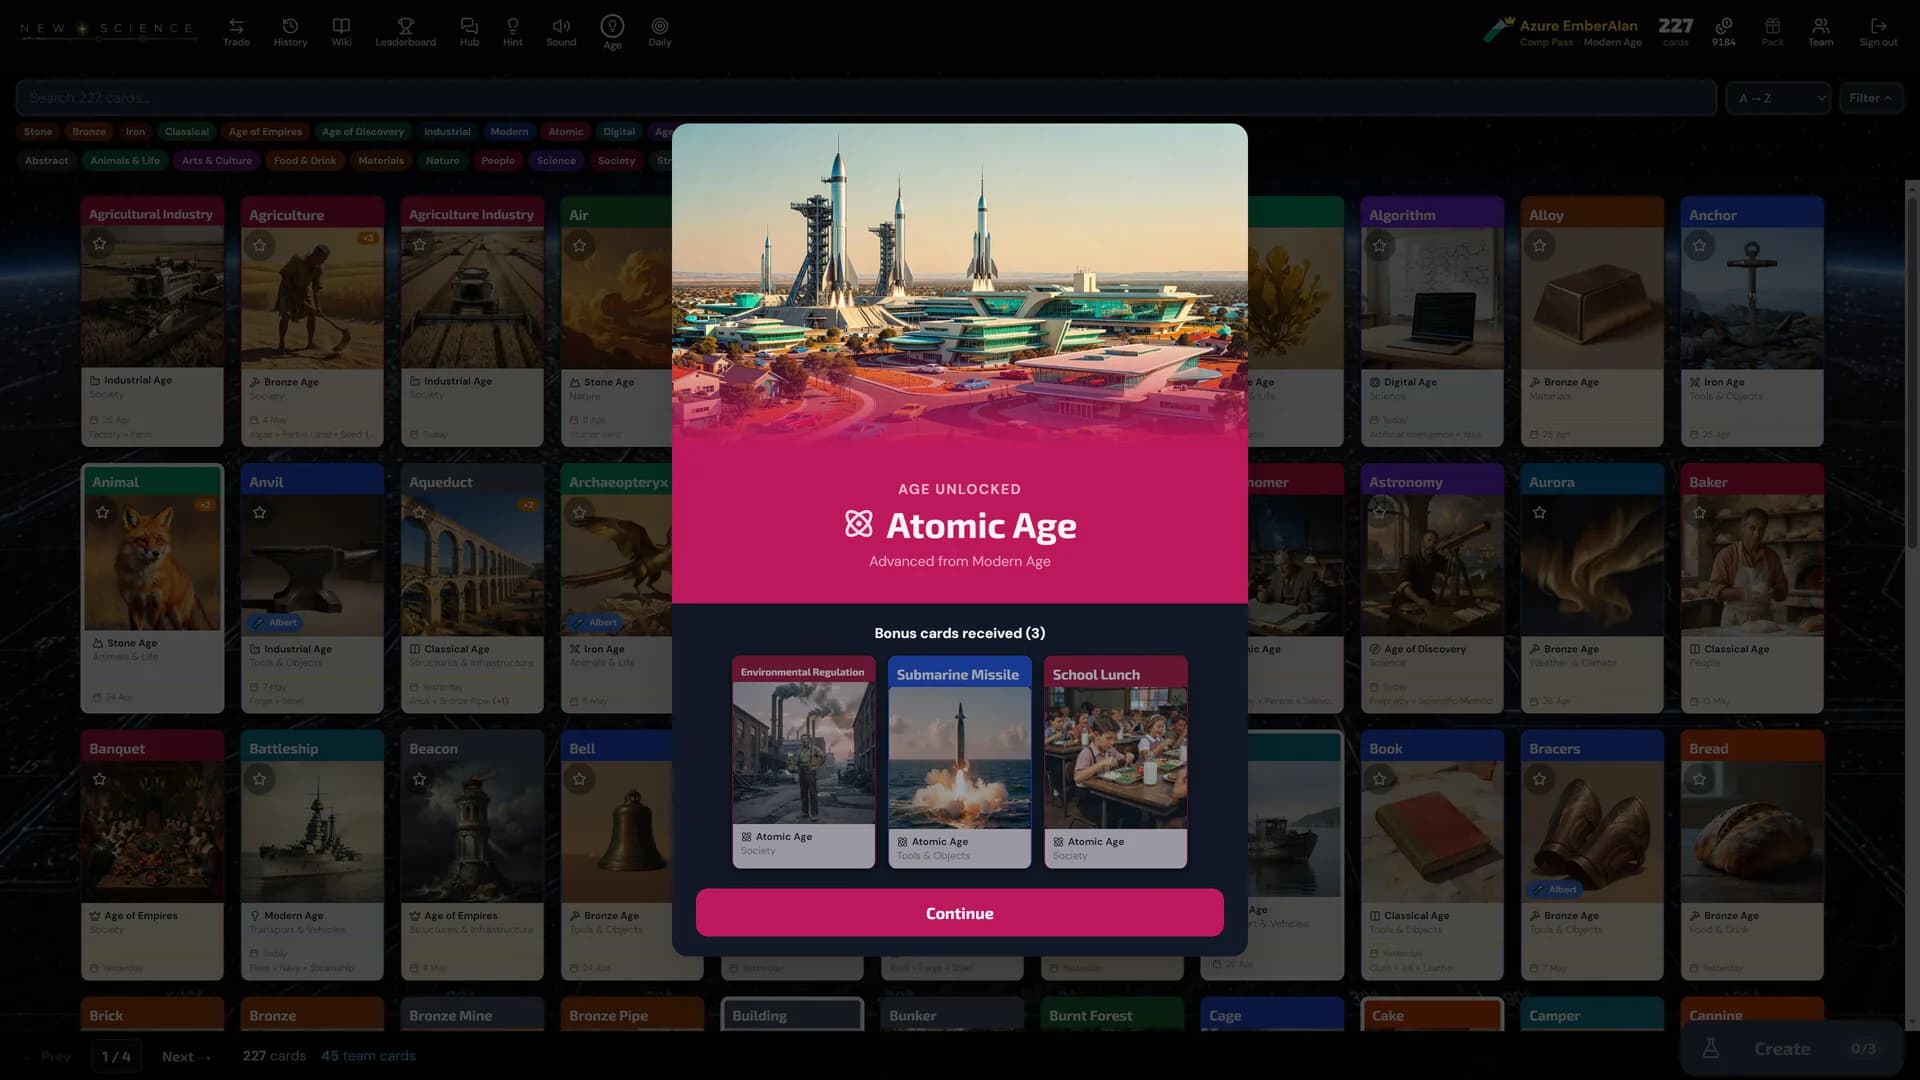This screenshot has height=1080, width=1920.
Task: Filter by Classical age tag
Action: [x=187, y=132]
